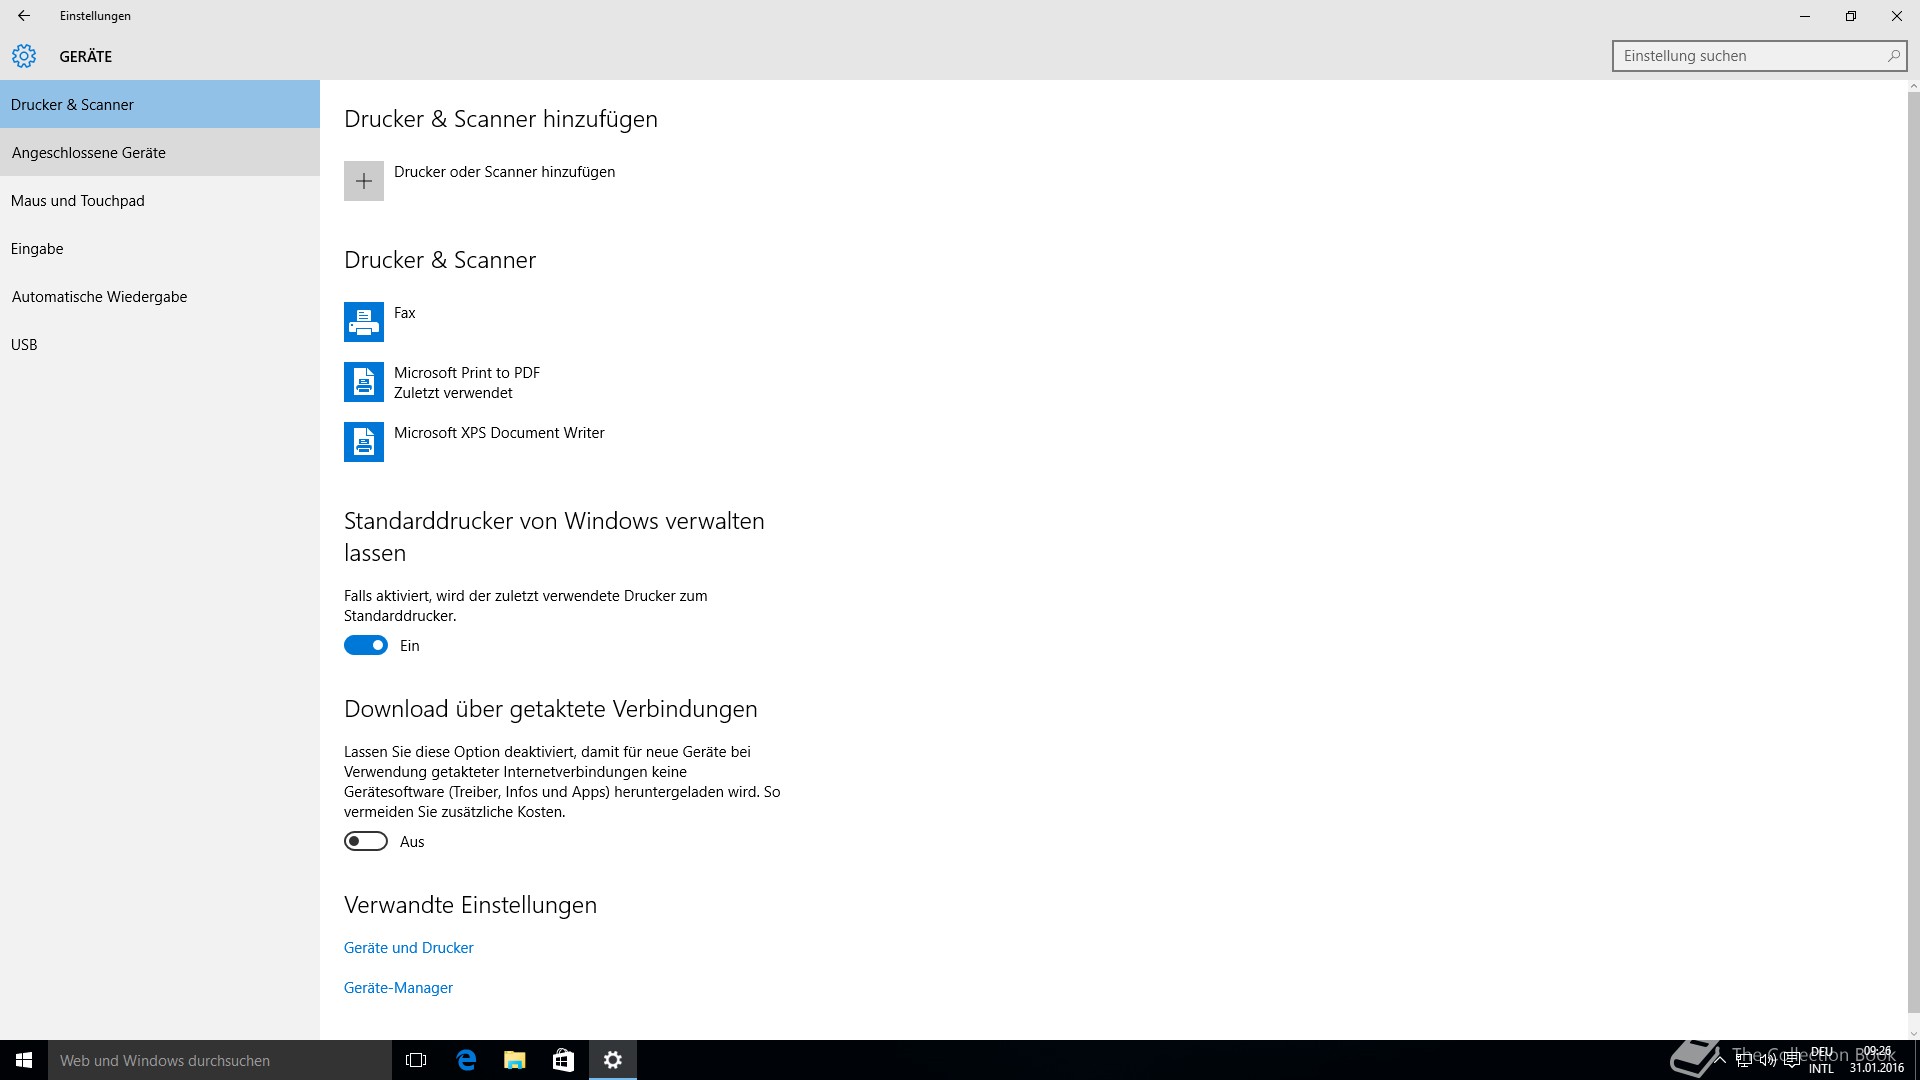Select the Microsoft XPS Document Writer entry
Screen dimensions: 1920x1080
pyautogui.click(x=499, y=432)
